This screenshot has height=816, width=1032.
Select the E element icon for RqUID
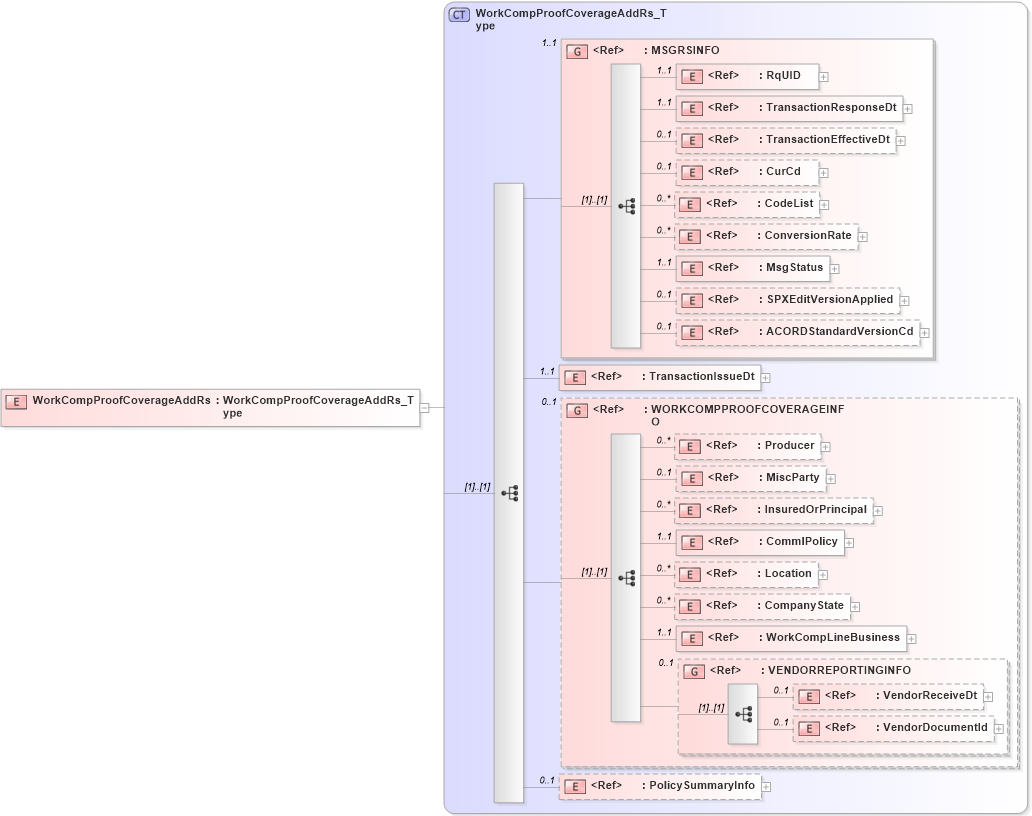(690, 76)
